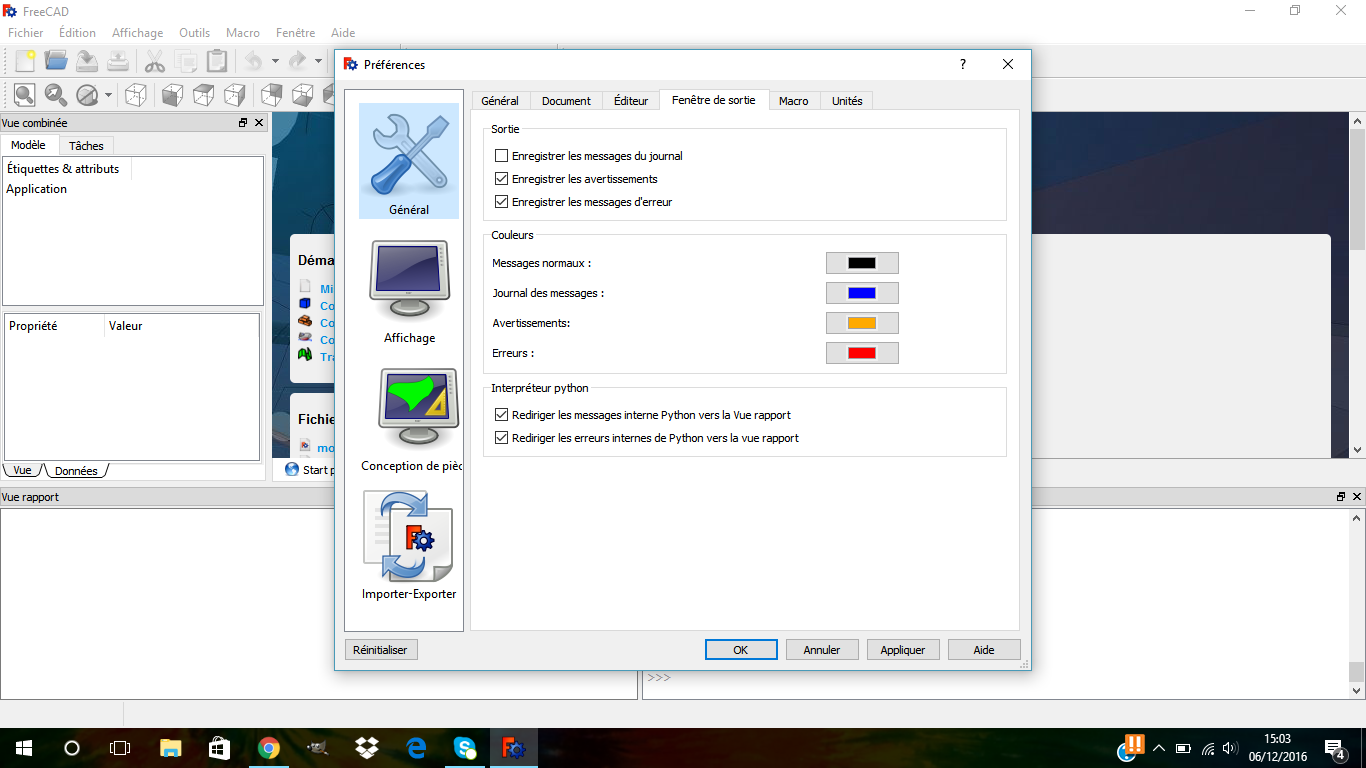Open the Unités tab
This screenshot has width=1366, height=768.
click(x=847, y=101)
